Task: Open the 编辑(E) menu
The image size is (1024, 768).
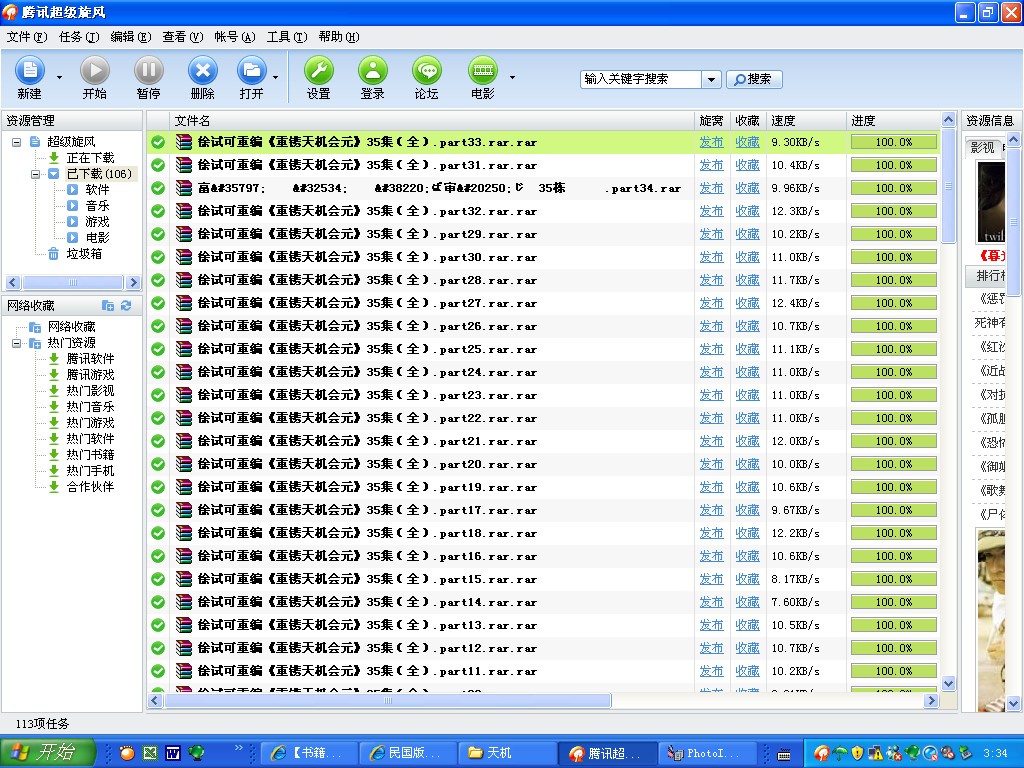Action: 131,37
